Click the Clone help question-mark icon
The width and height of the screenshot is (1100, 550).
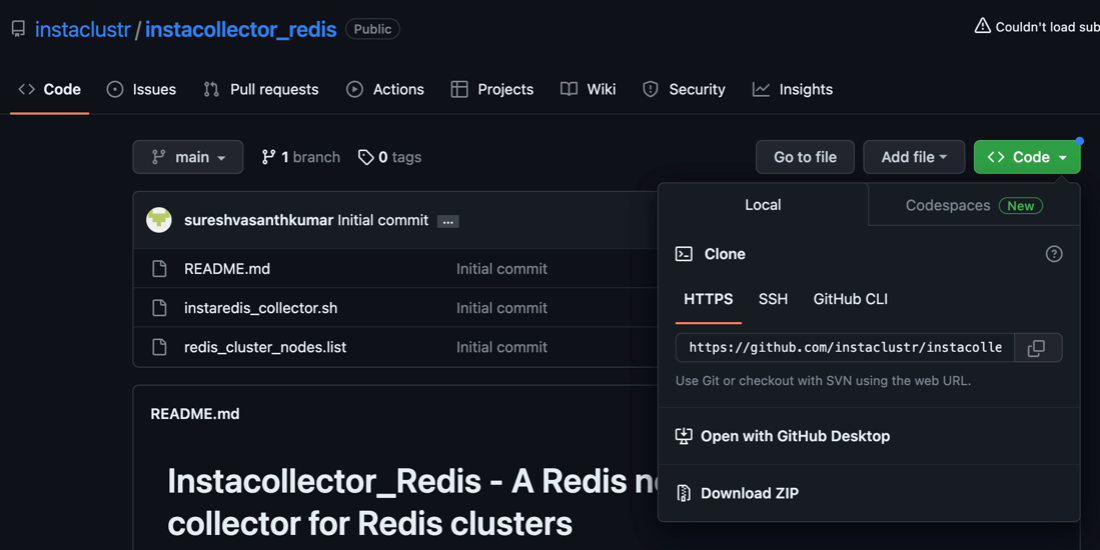click(x=1054, y=254)
